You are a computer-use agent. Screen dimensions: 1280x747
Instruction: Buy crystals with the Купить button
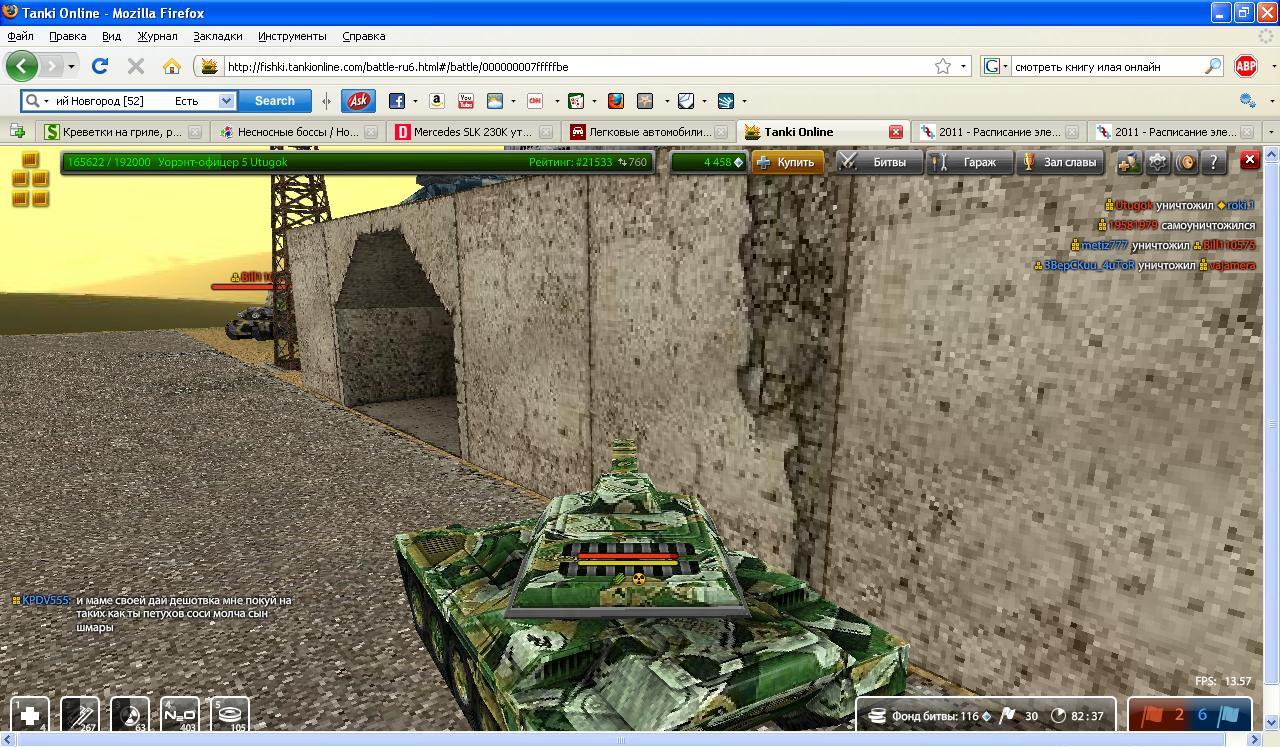[x=789, y=162]
